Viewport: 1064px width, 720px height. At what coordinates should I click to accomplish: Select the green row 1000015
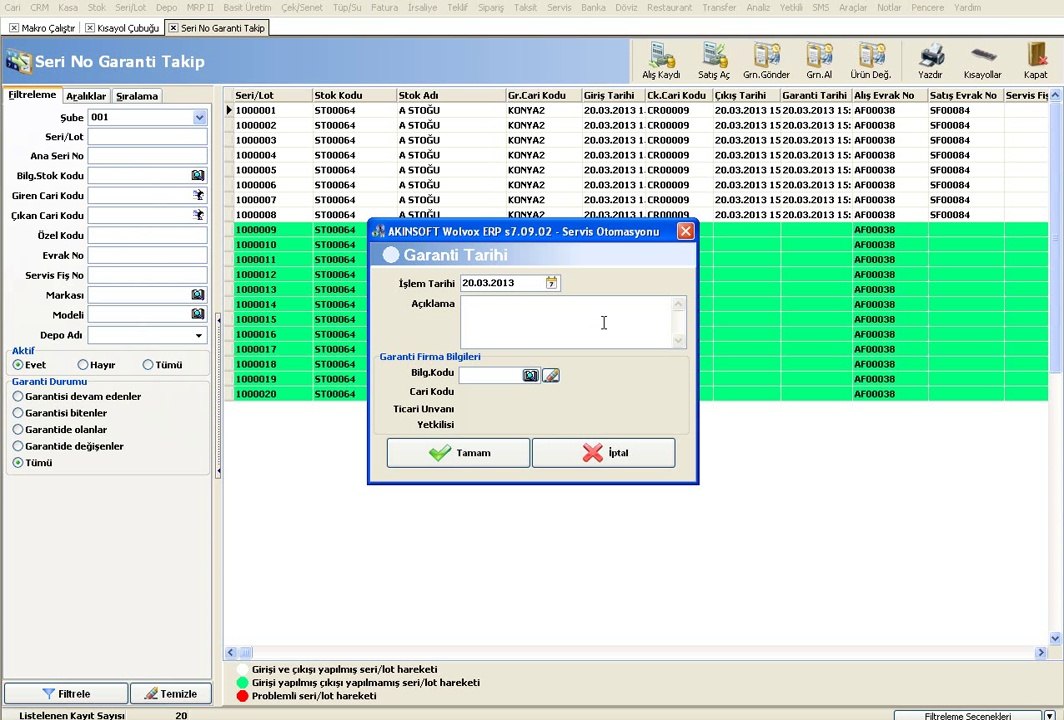coord(636,319)
